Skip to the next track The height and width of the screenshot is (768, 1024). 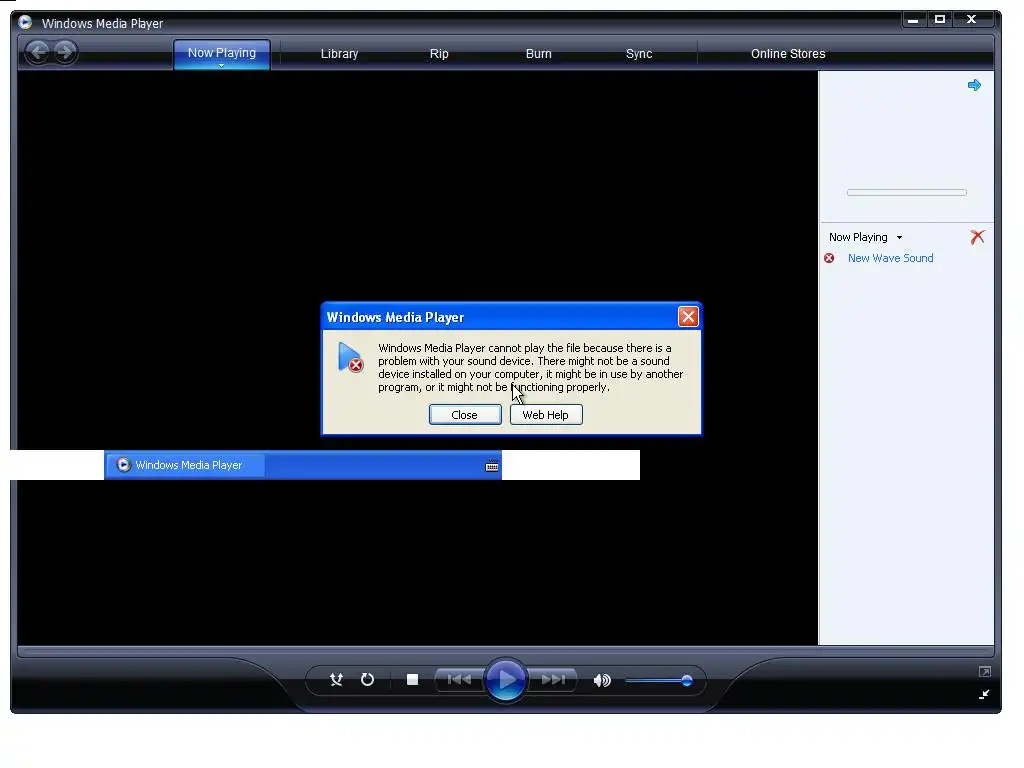point(552,680)
